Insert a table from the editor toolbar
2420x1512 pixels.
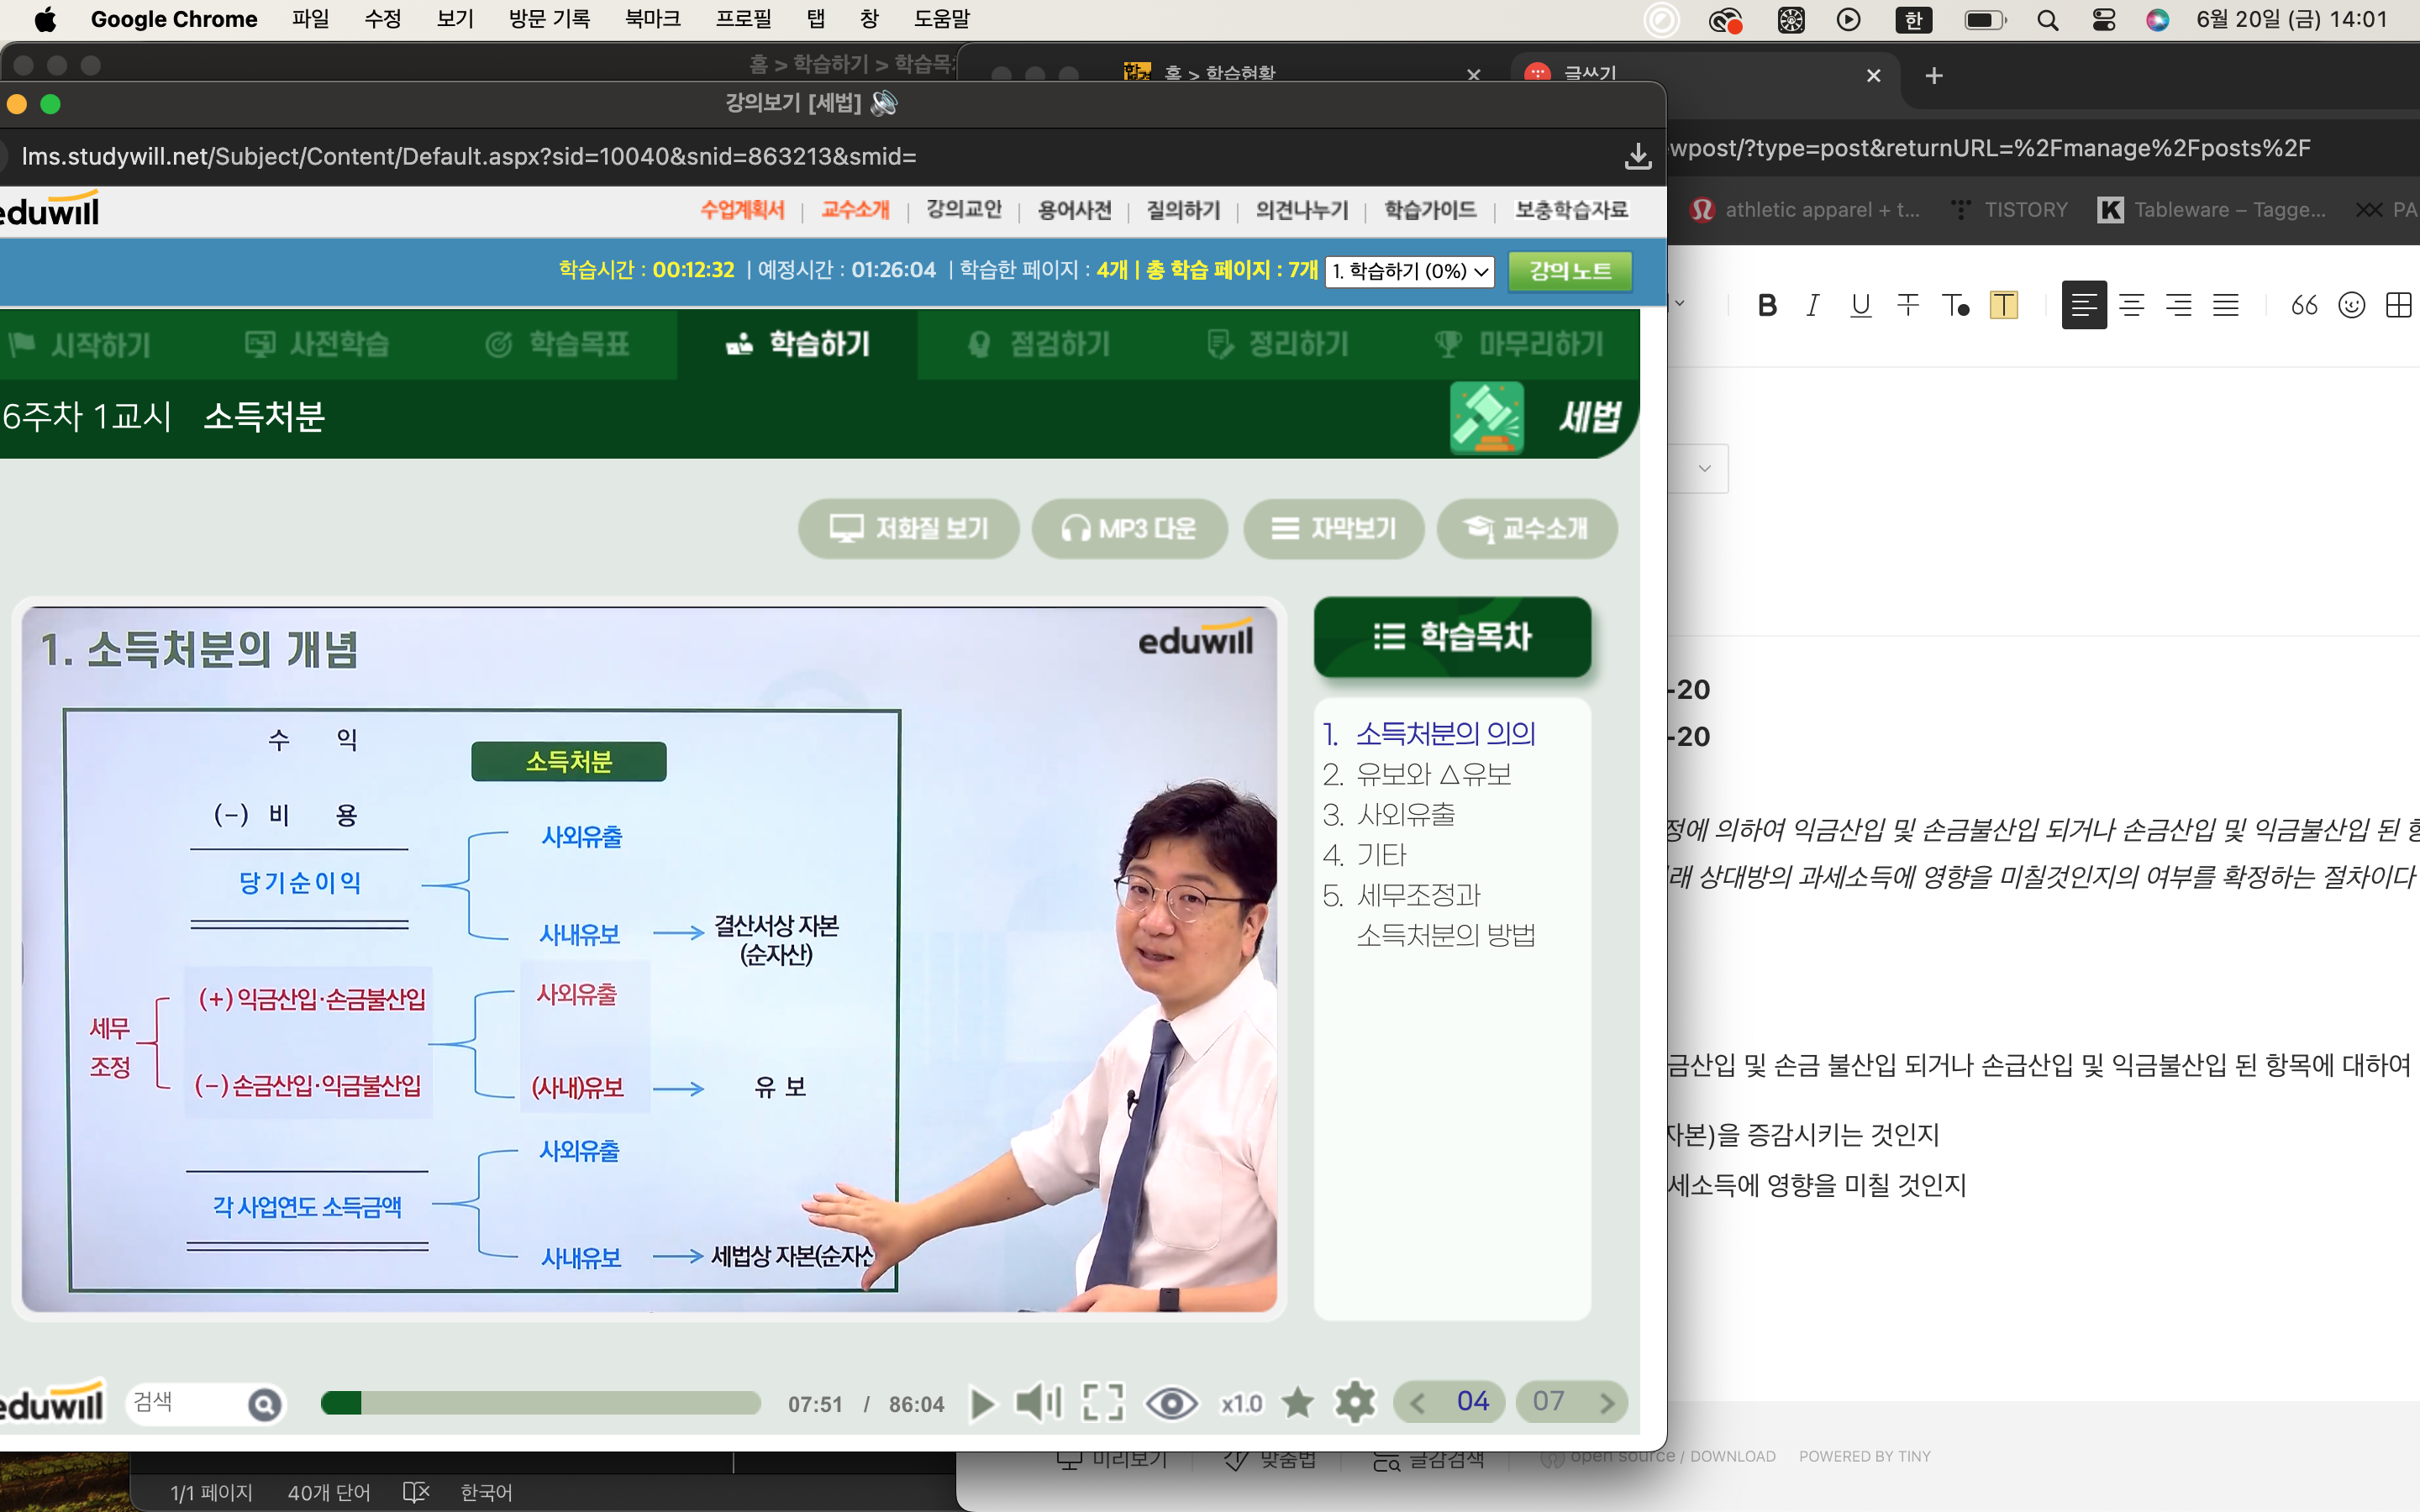[x=2398, y=305]
